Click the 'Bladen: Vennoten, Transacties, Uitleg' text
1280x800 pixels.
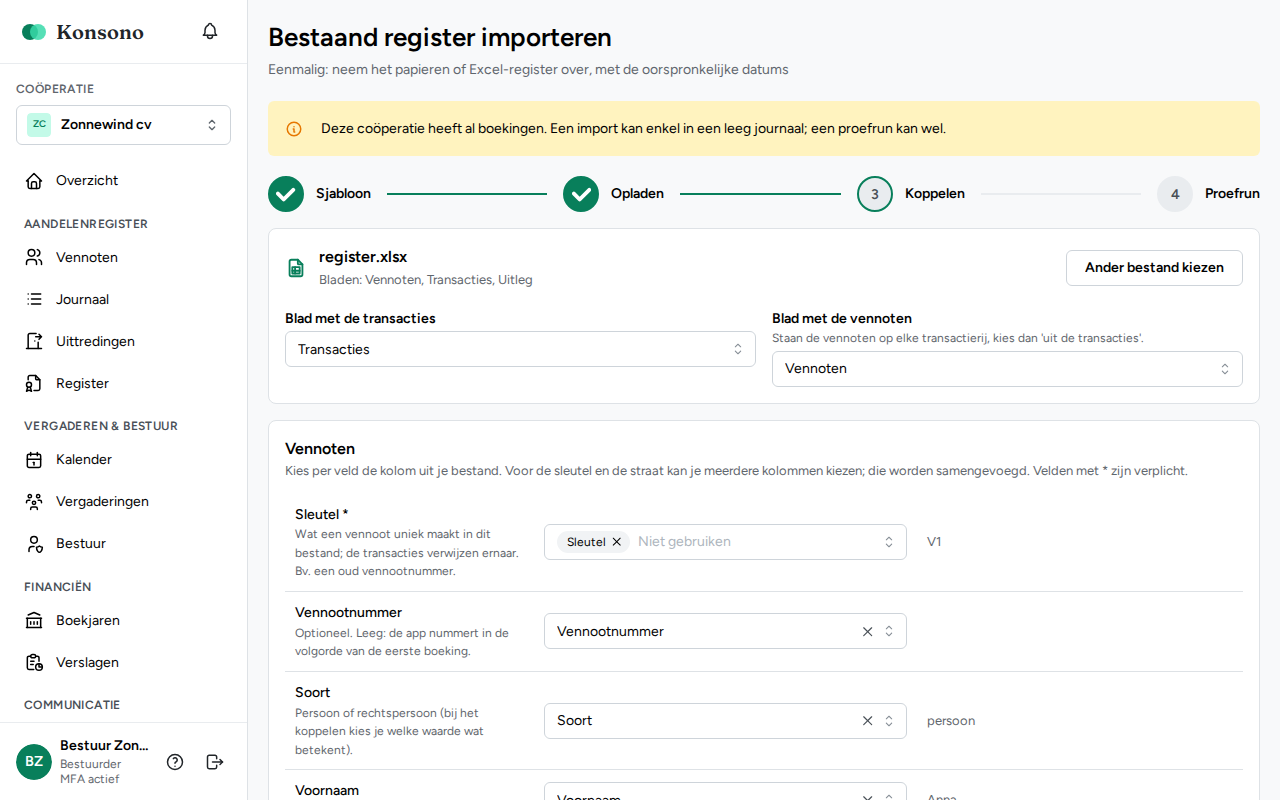pos(426,280)
